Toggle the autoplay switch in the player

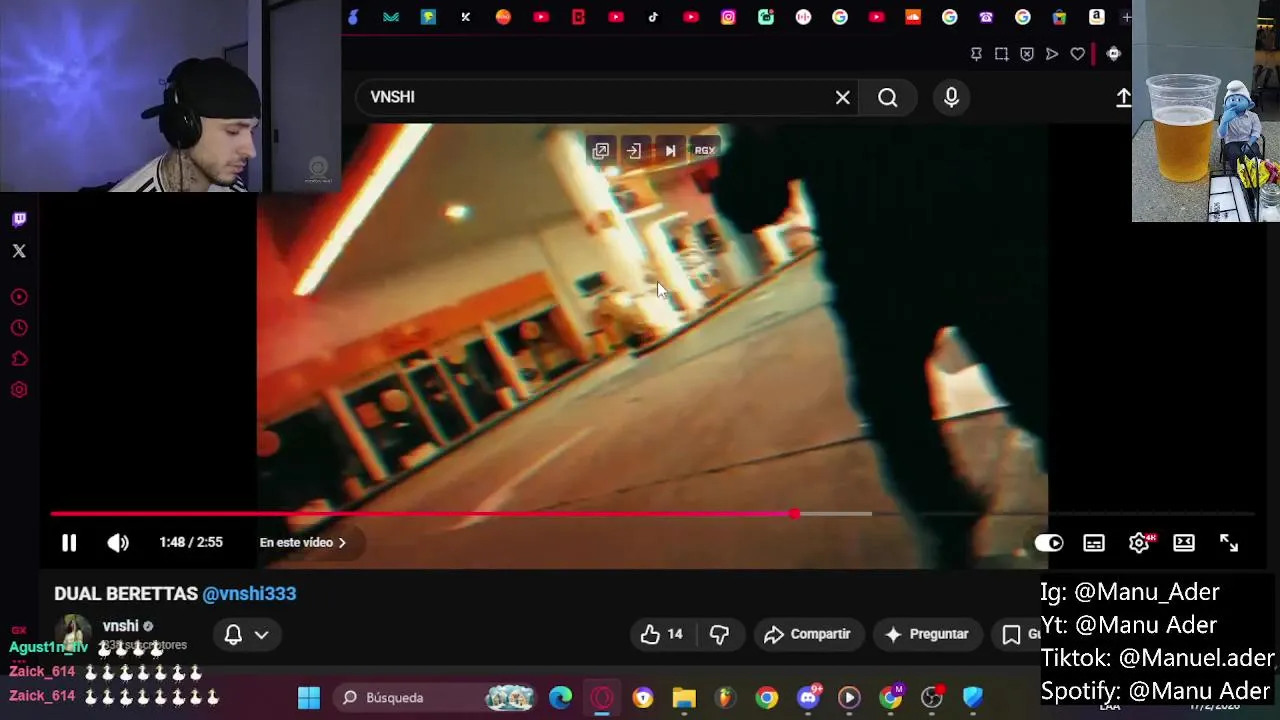pyautogui.click(x=1048, y=543)
